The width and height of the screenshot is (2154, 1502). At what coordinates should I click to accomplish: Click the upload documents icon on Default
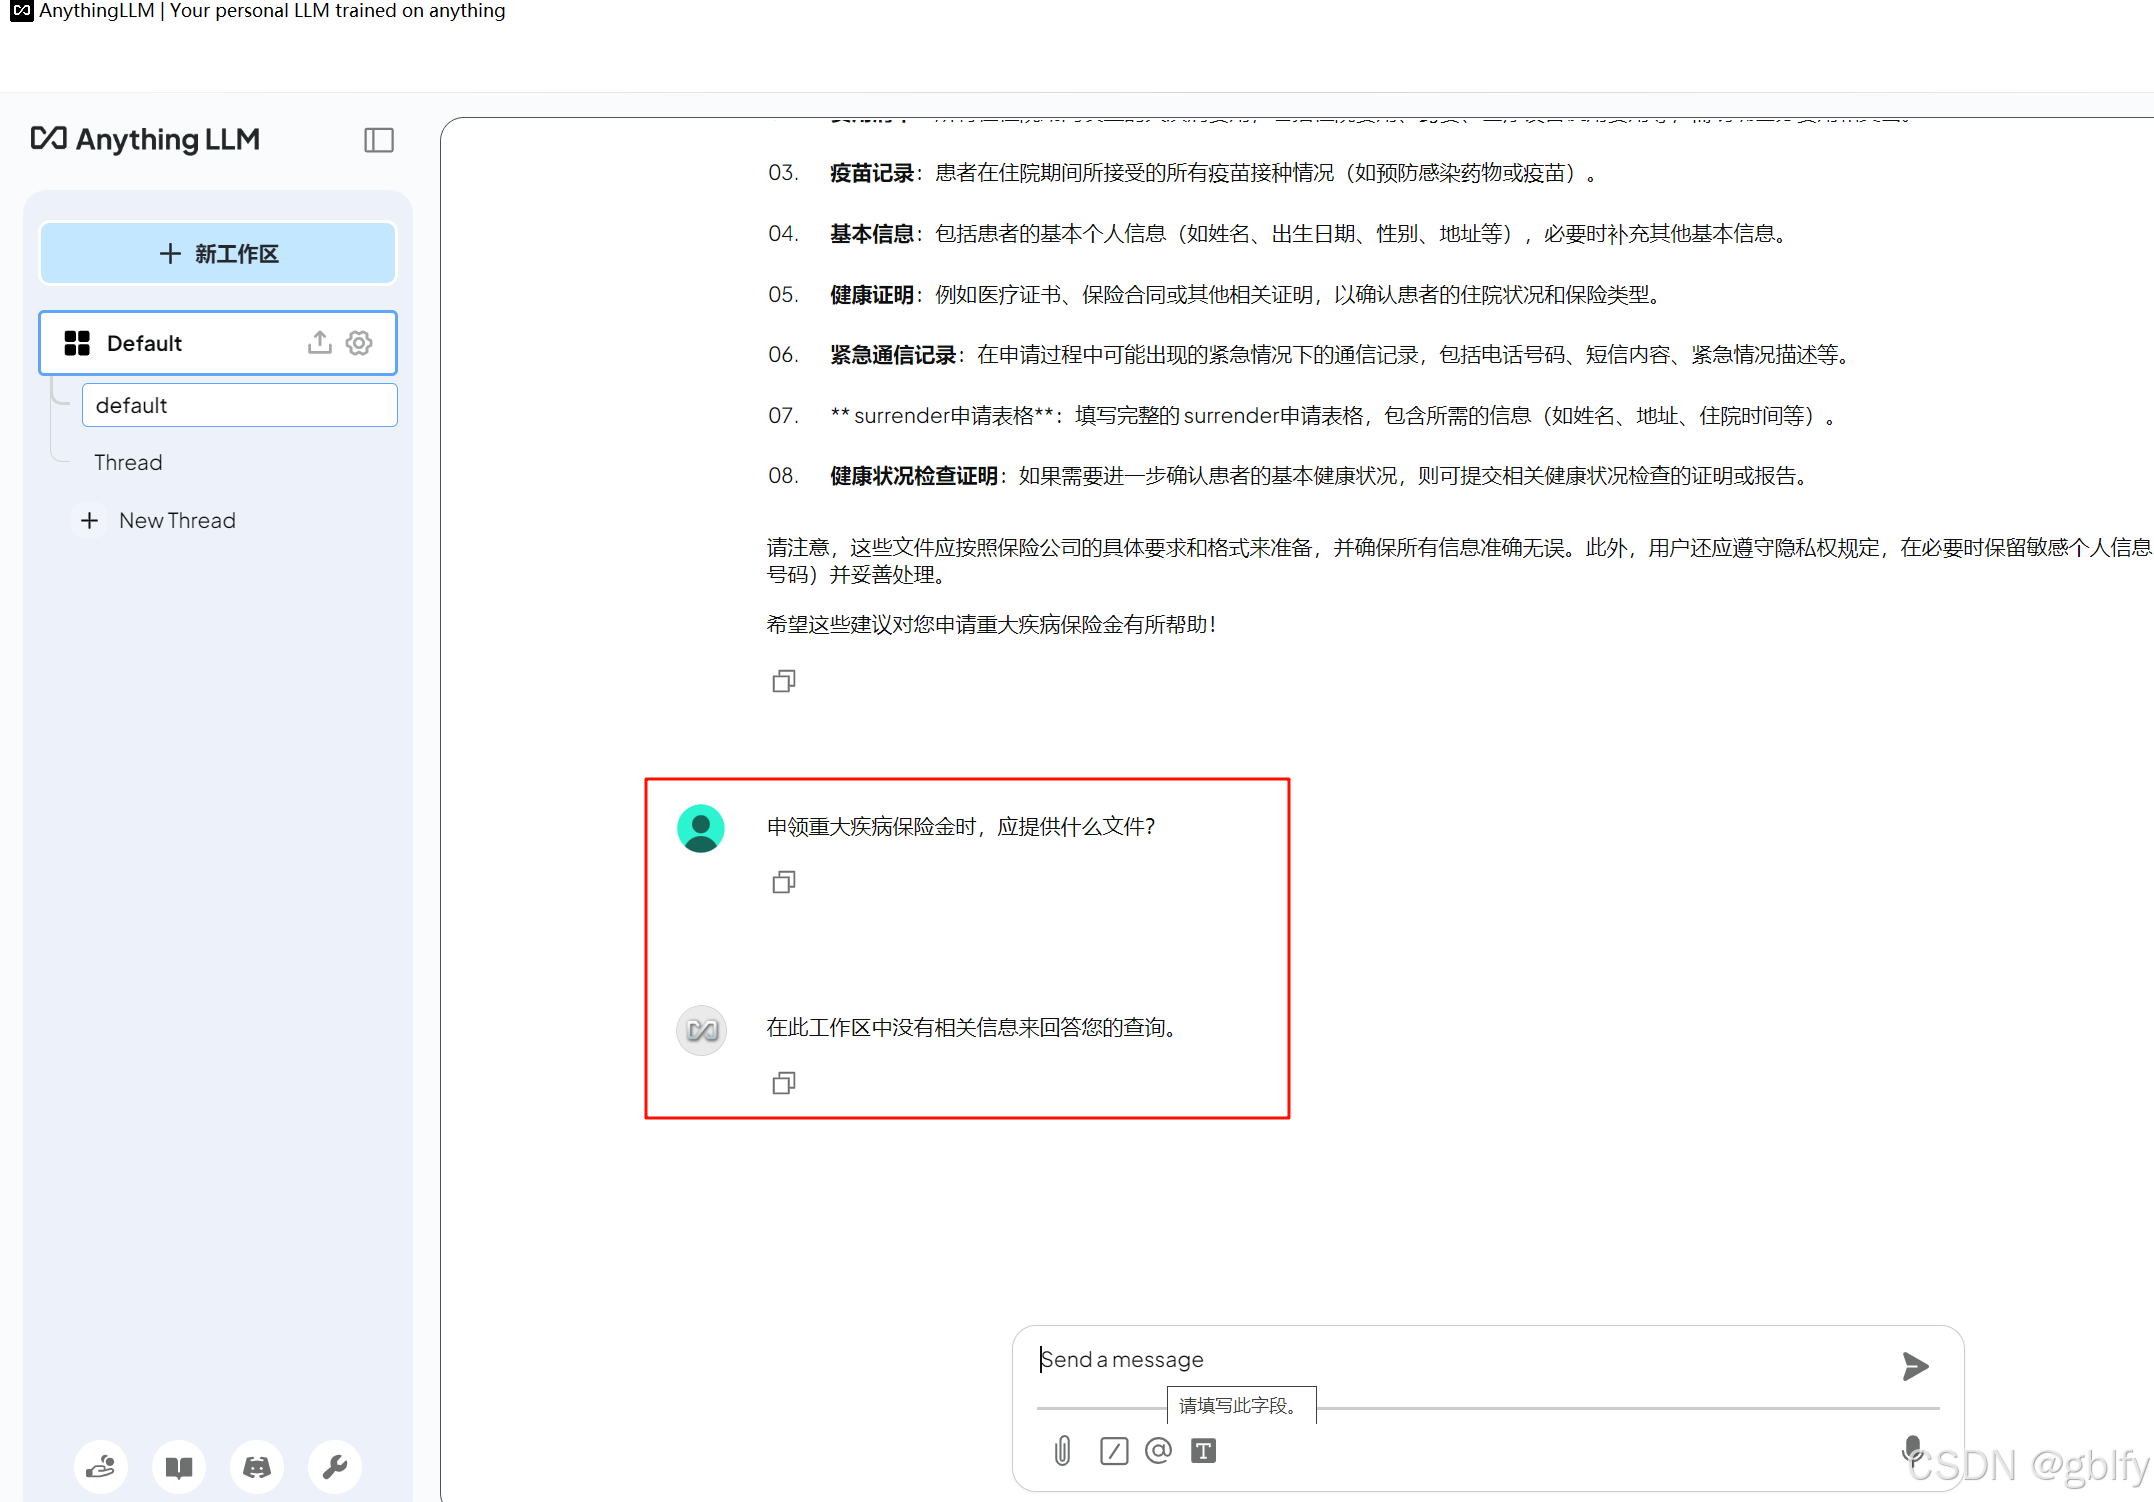[x=319, y=343]
